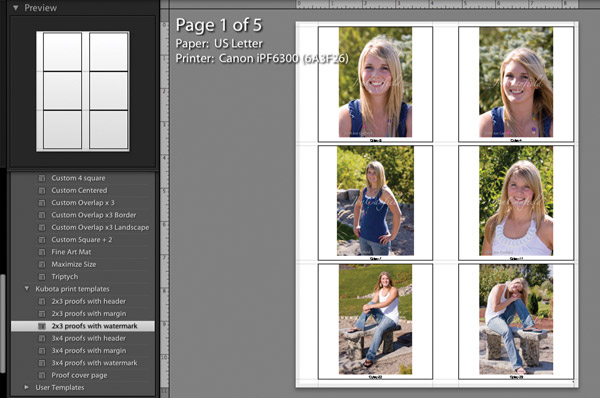Screen dimensions: 600x398
Task: Select bottom-left photo sitting on stone bench
Action: tap(375, 319)
